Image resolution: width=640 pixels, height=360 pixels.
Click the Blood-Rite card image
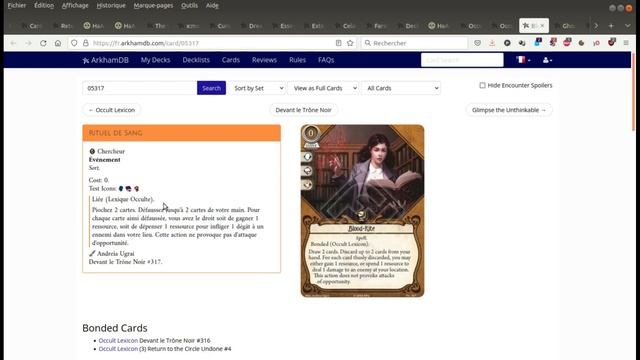coord(362,211)
